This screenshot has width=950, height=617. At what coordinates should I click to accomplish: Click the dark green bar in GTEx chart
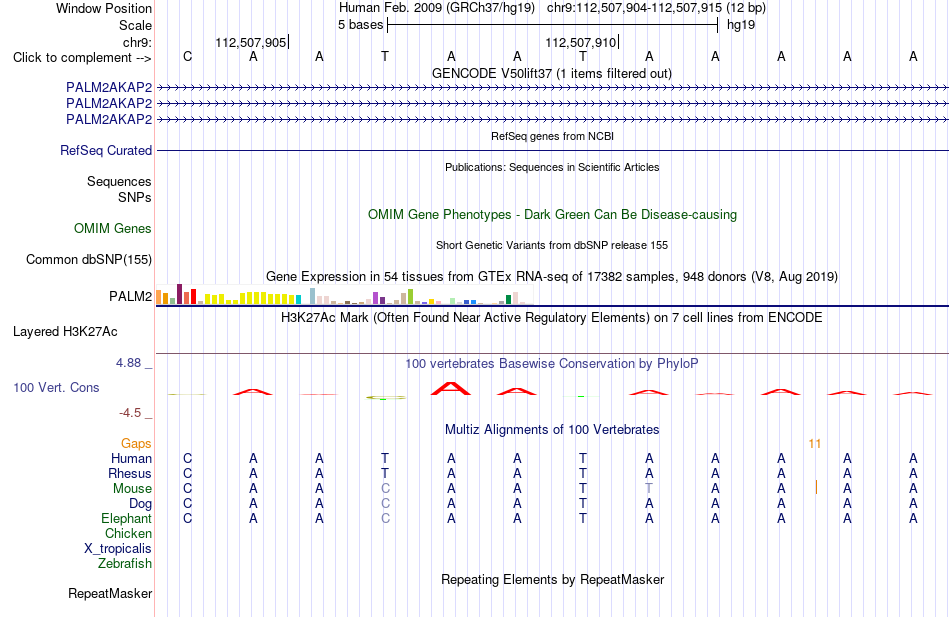tap(508, 299)
